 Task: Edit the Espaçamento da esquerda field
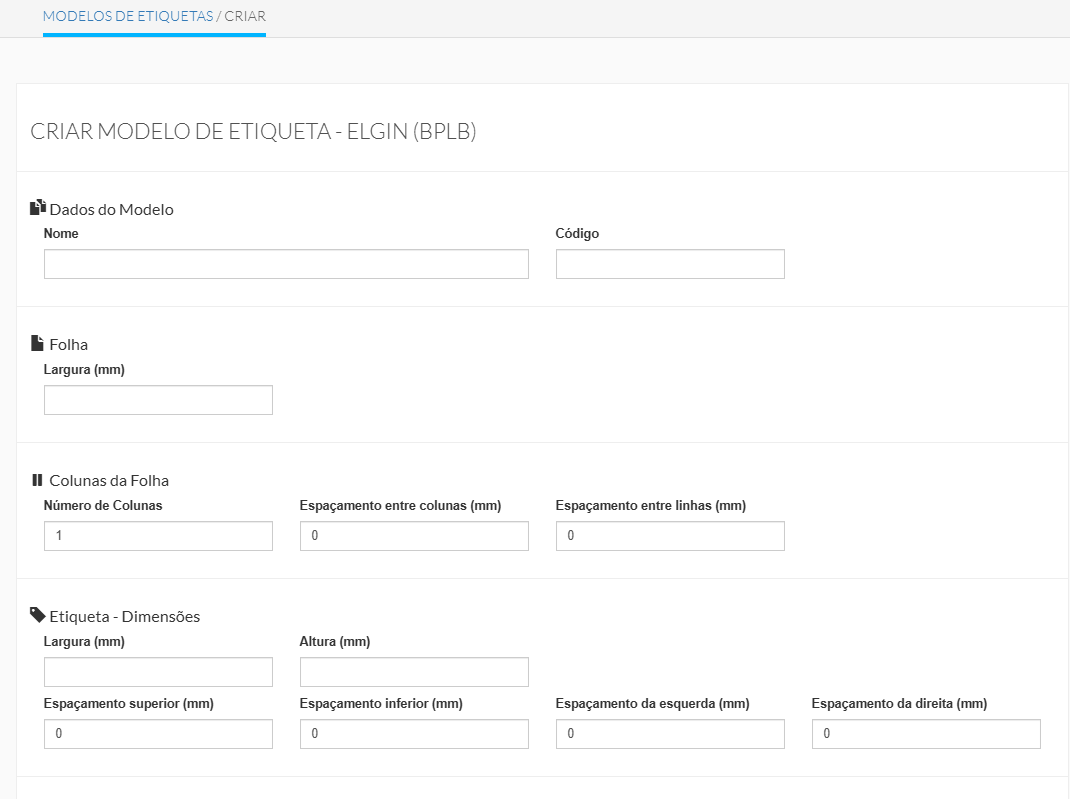coord(670,734)
